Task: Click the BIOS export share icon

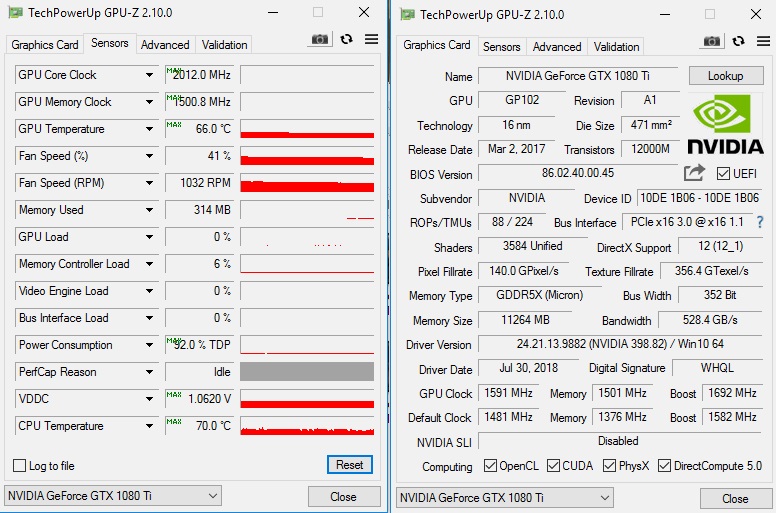Action: click(694, 173)
